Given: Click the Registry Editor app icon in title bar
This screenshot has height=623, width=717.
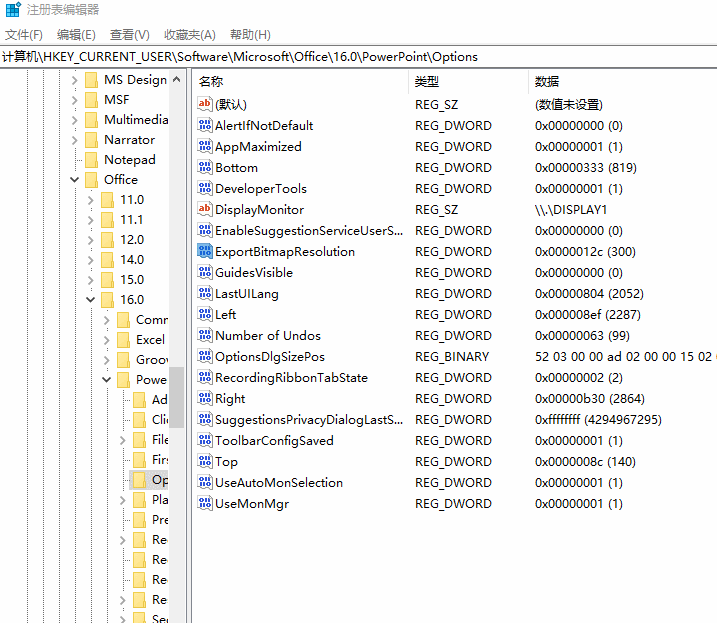Looking at the screenshot, I should pos(13,9).
